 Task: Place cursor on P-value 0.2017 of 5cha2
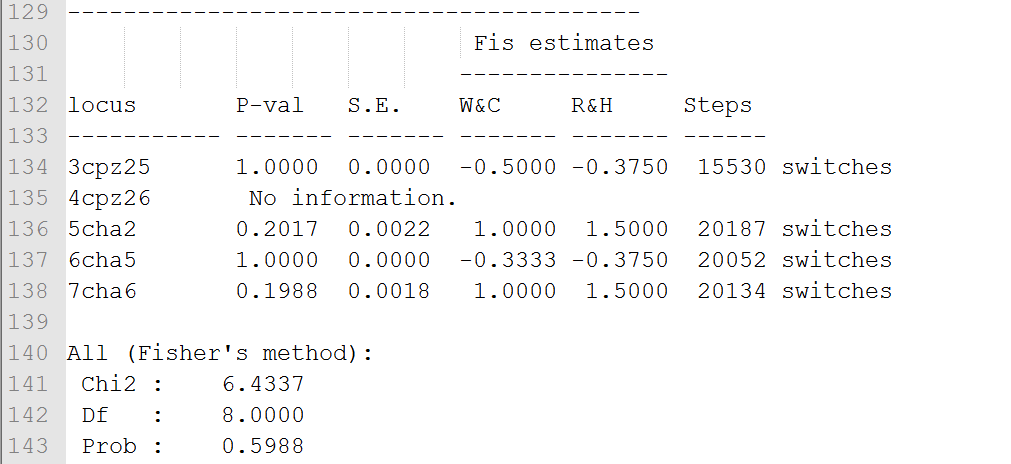coord(277,229)
